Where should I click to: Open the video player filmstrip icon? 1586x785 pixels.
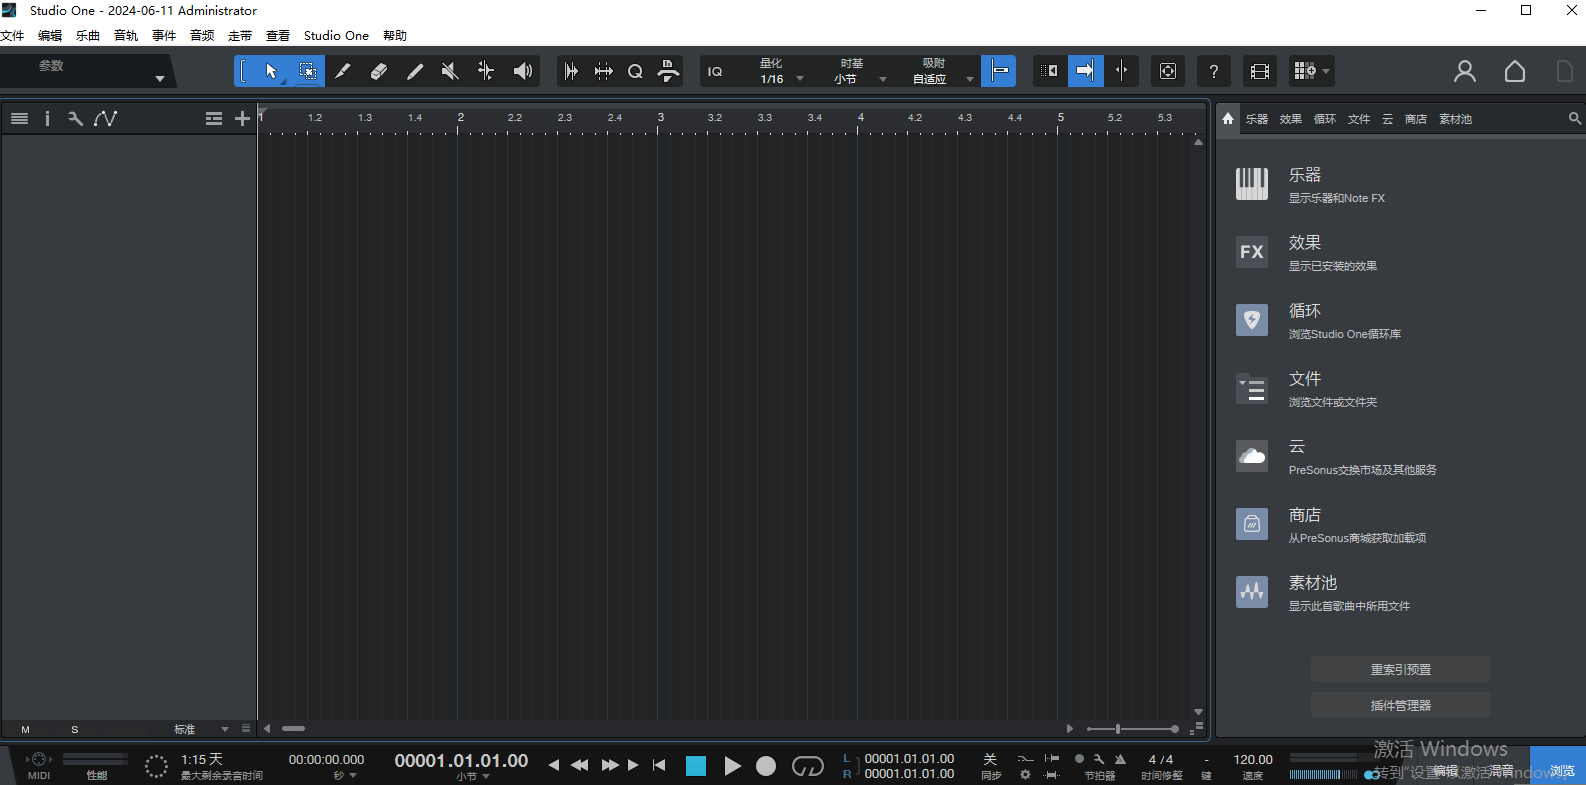pyautogui.click(x=1260, y=71)
